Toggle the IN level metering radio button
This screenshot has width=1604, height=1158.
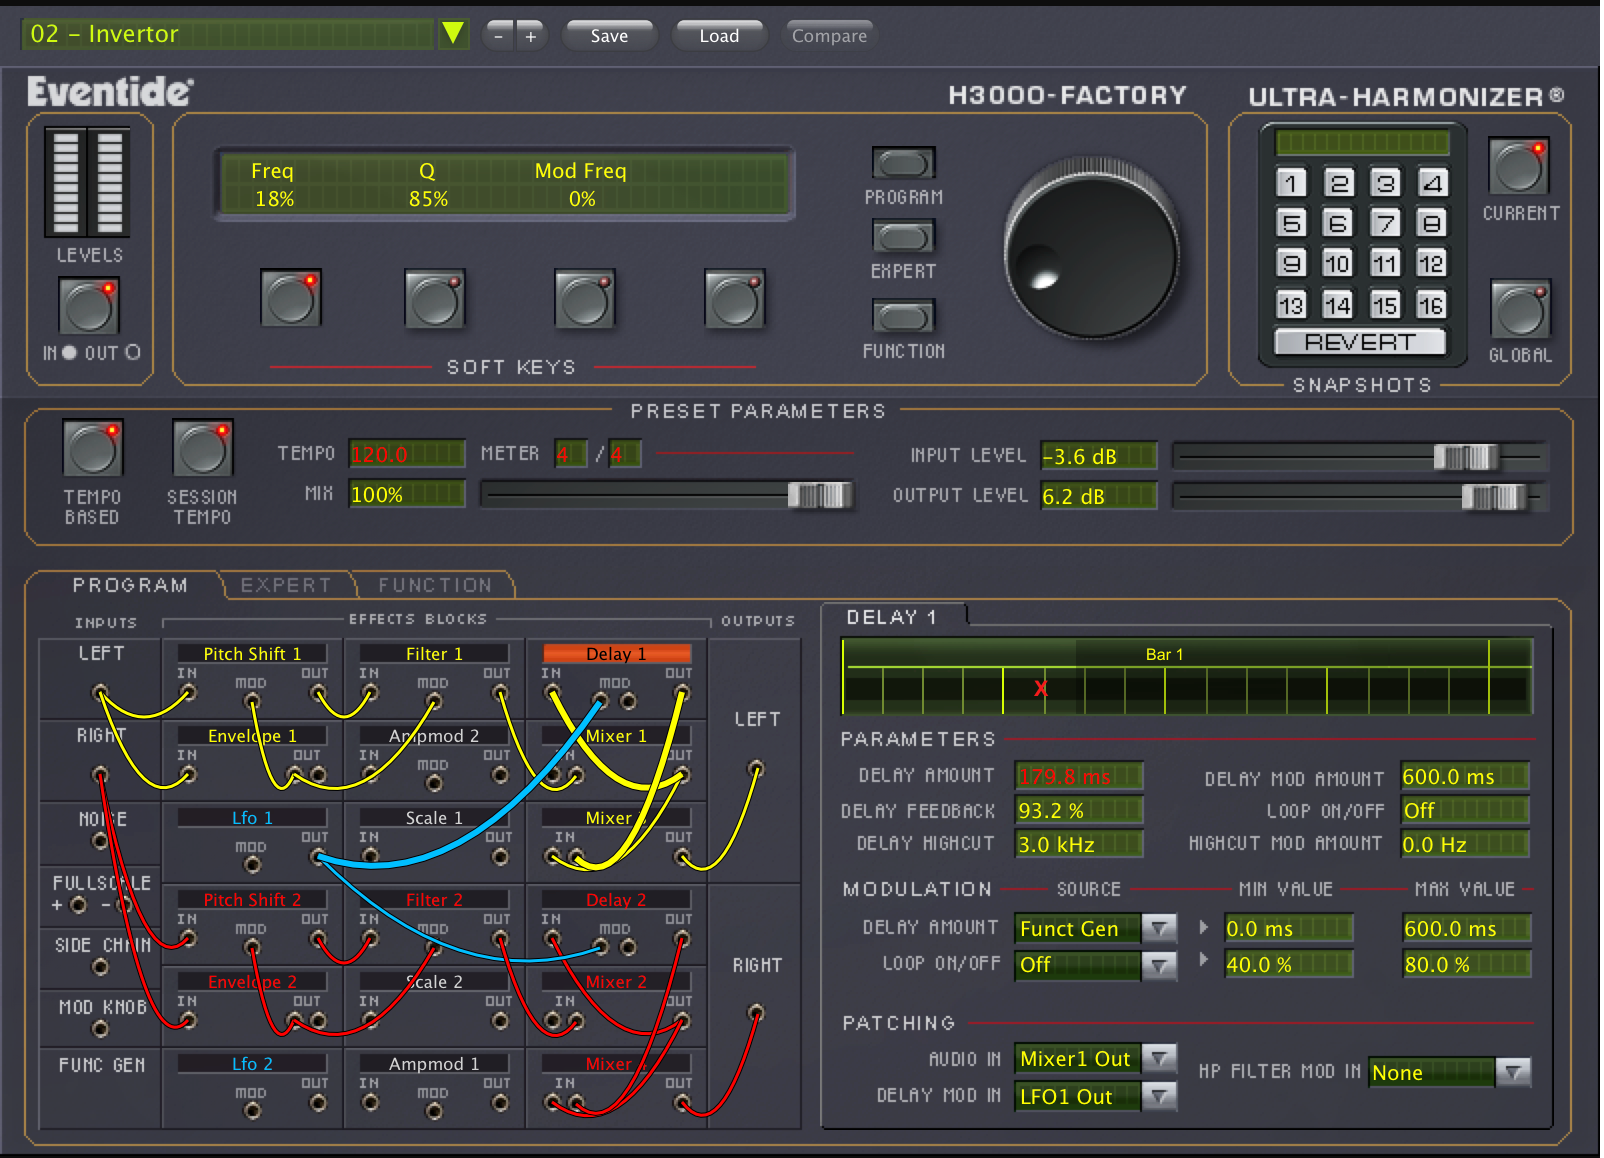pyautogui.click(x=68, y=352)
